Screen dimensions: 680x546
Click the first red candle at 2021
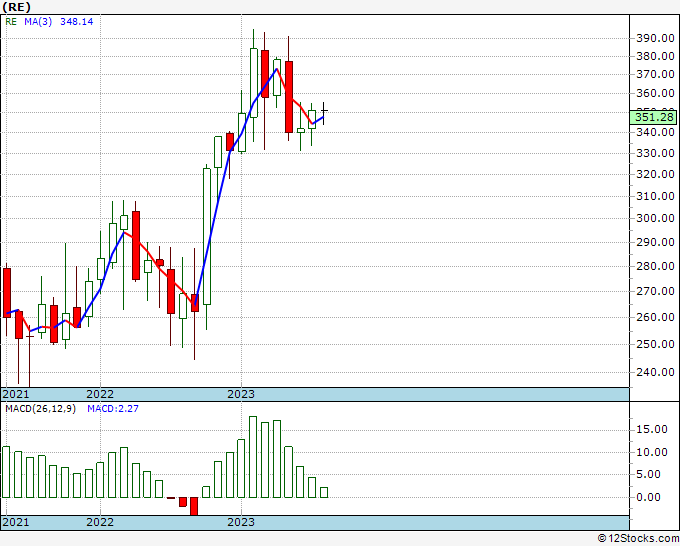click(7, 293)
